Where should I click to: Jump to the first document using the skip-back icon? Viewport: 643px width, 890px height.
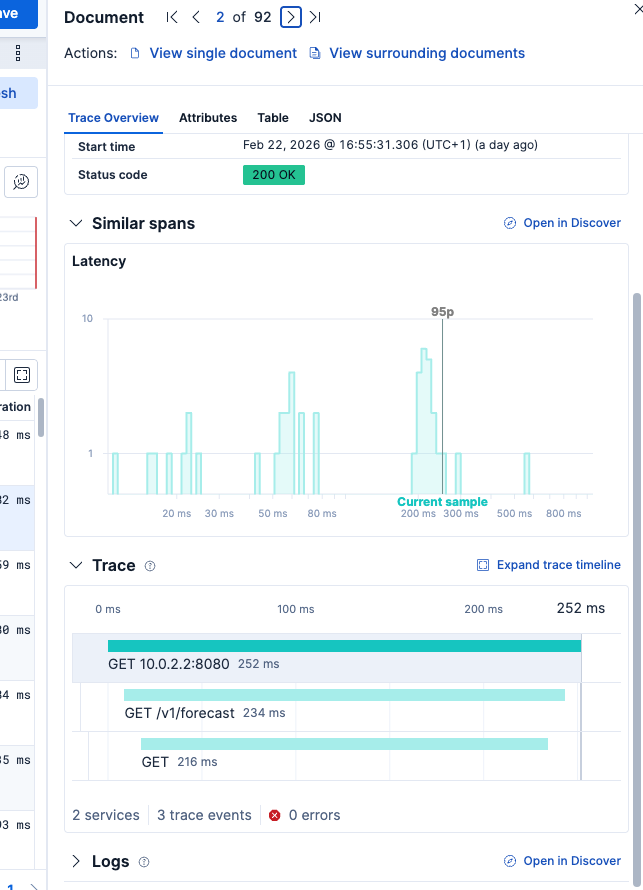[x=171, y=17]
